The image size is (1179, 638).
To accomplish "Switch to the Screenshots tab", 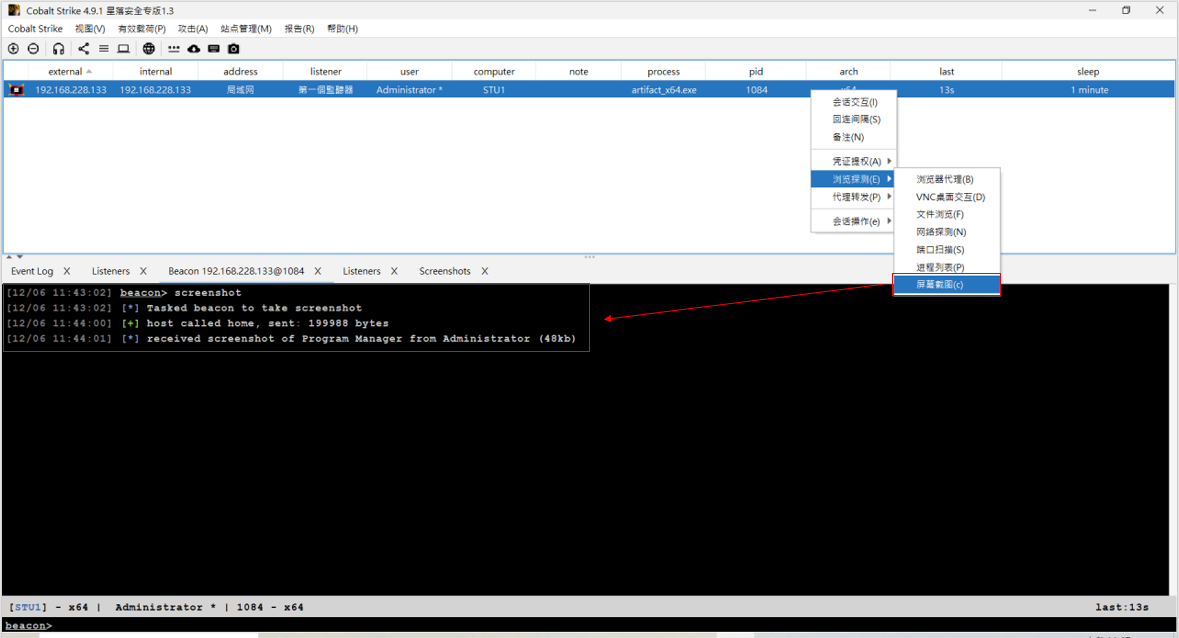I will tap(444, 271).
